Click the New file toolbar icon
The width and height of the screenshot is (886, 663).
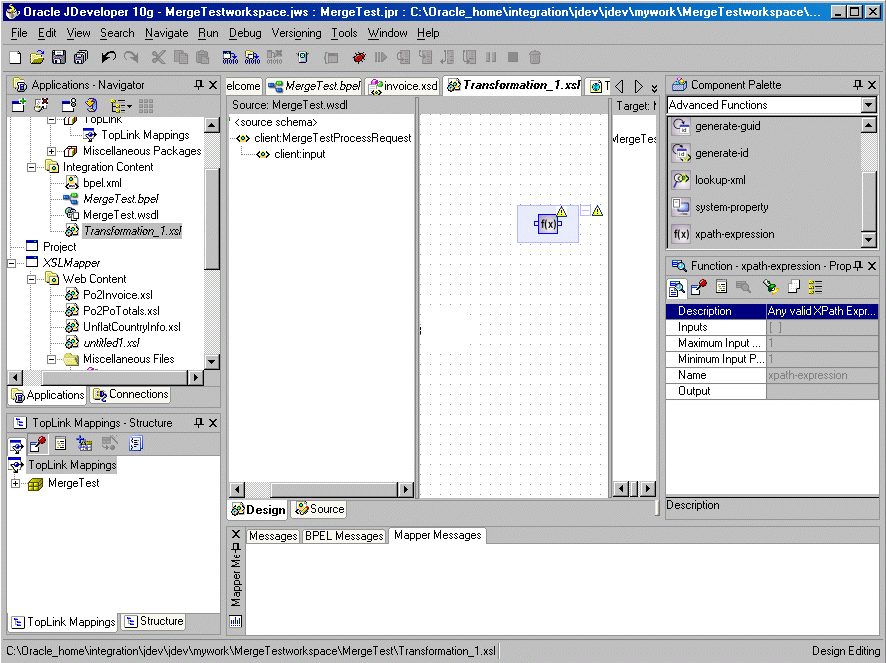pyautogui.click(x=15, y=57)
